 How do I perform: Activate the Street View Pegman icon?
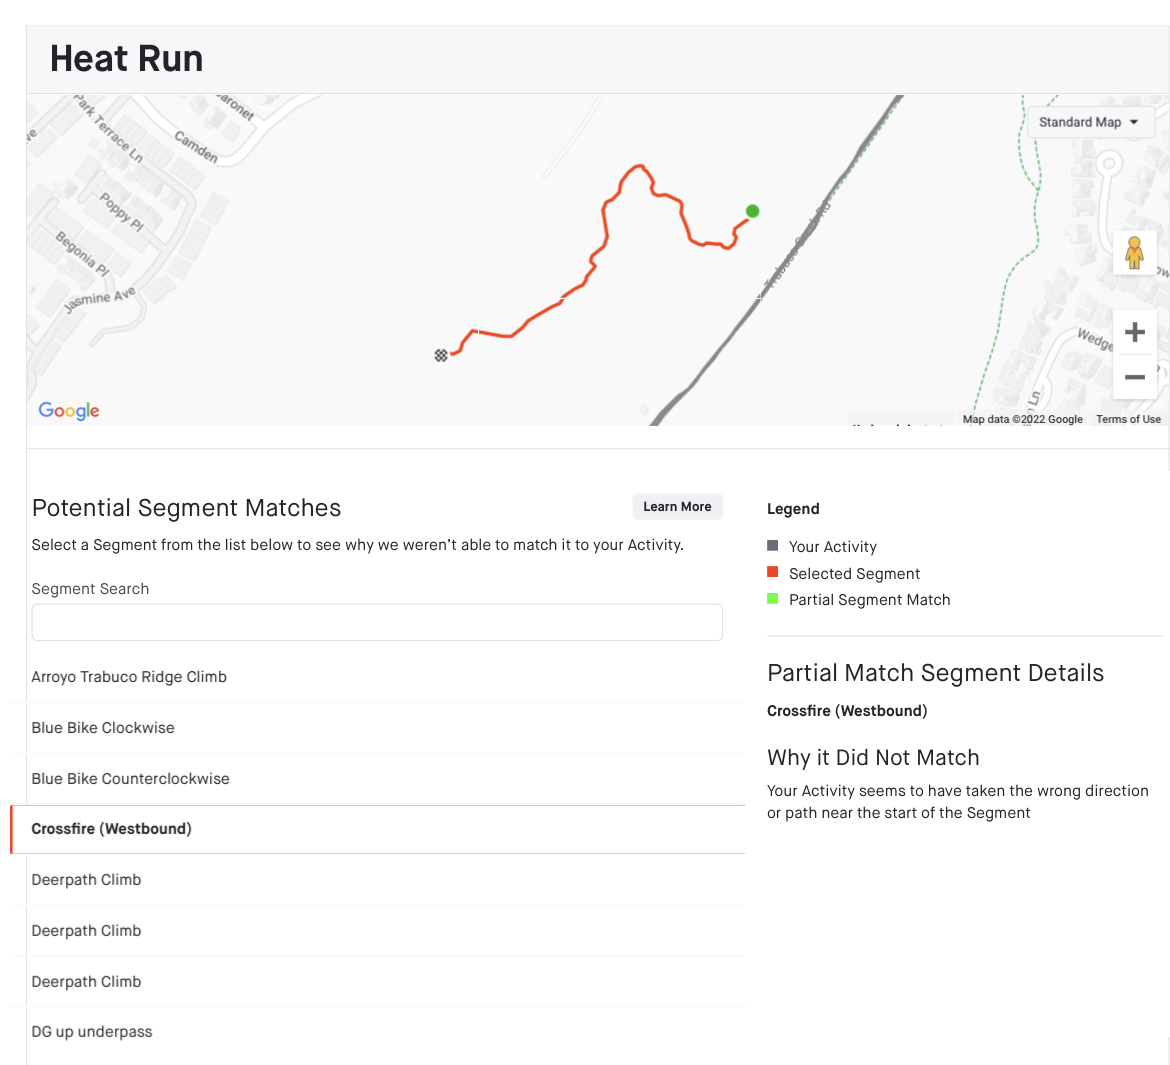(x=1134, y=252)
